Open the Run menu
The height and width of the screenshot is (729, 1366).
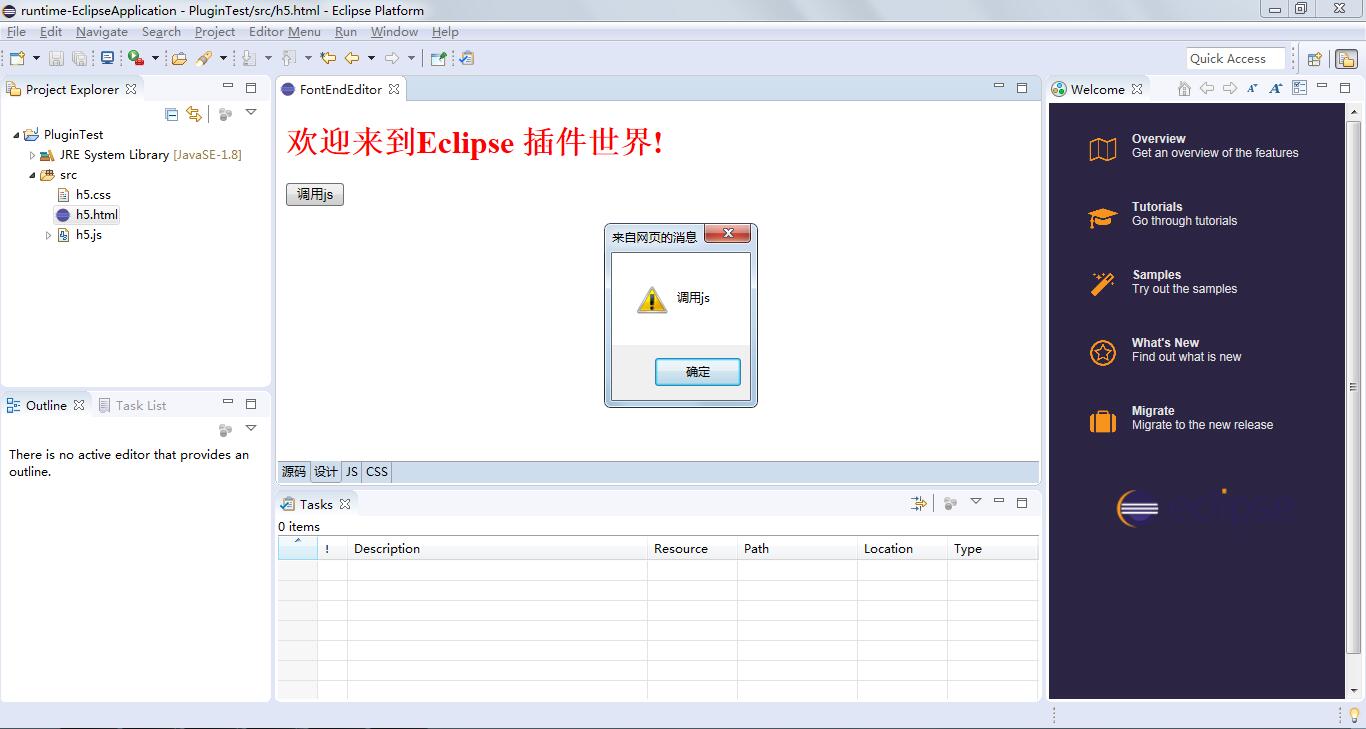[346, 31]
